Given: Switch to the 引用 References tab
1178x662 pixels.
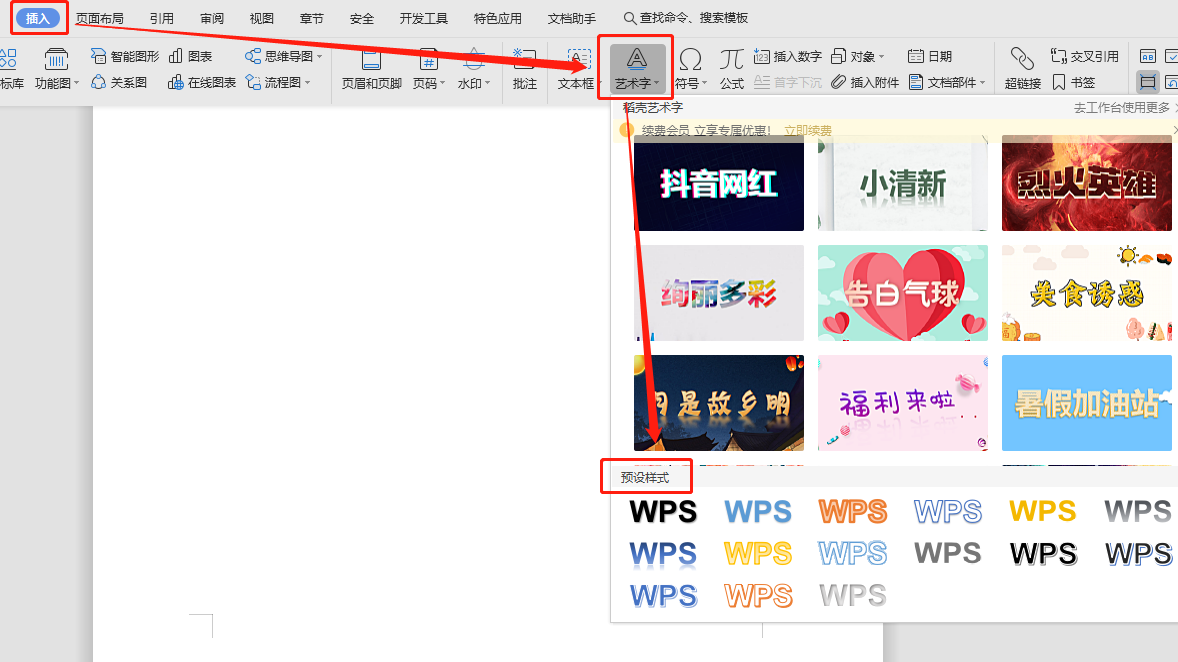Looking at the screenshot, I should coord(162,18).
